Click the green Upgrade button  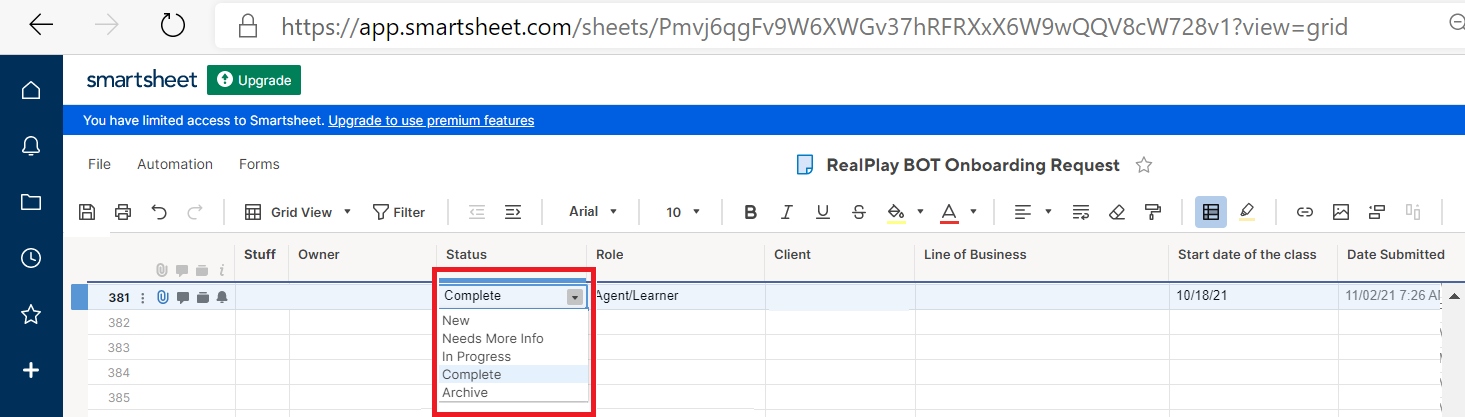(254, 80)
